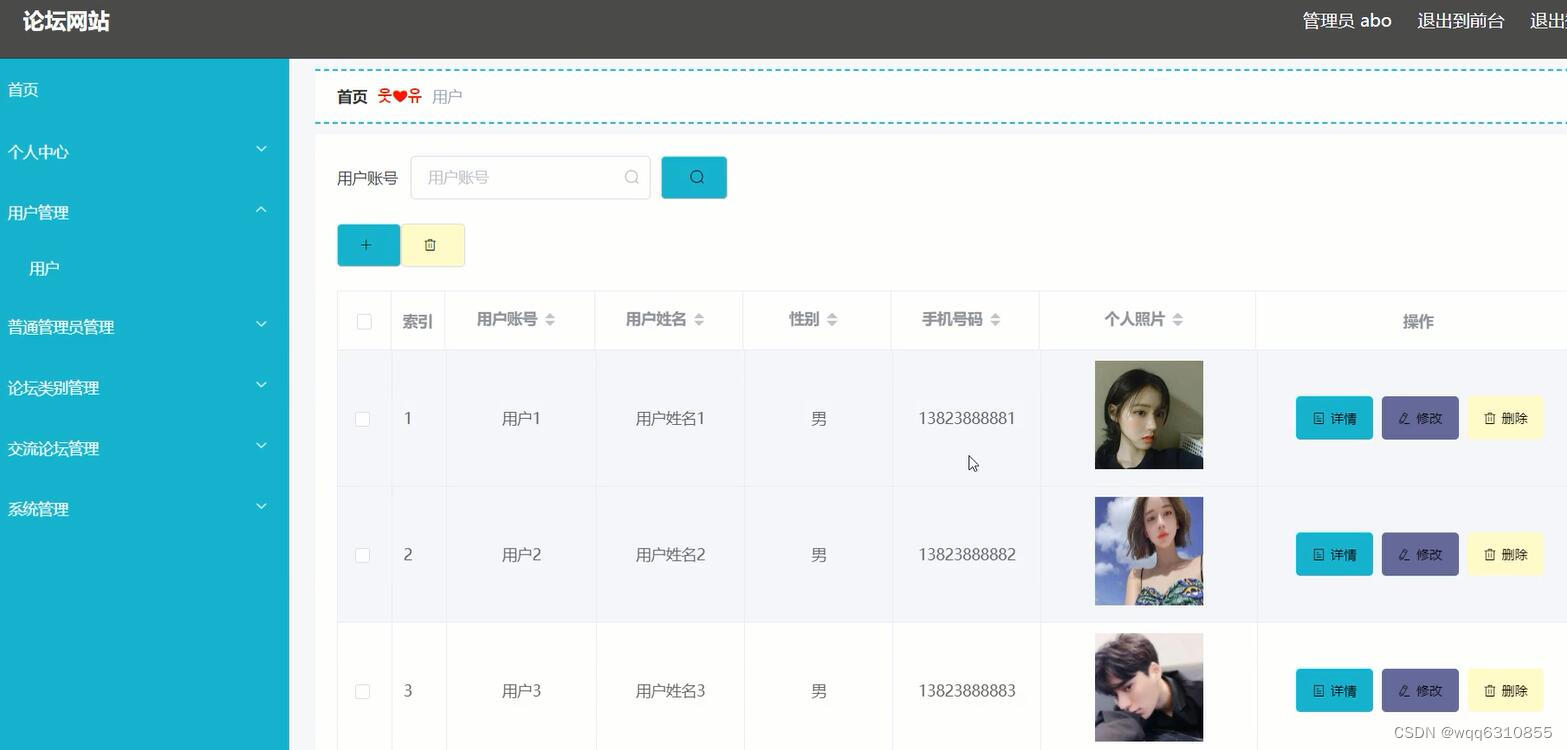Click phone number 13823888882

click(x=967, y=554)
